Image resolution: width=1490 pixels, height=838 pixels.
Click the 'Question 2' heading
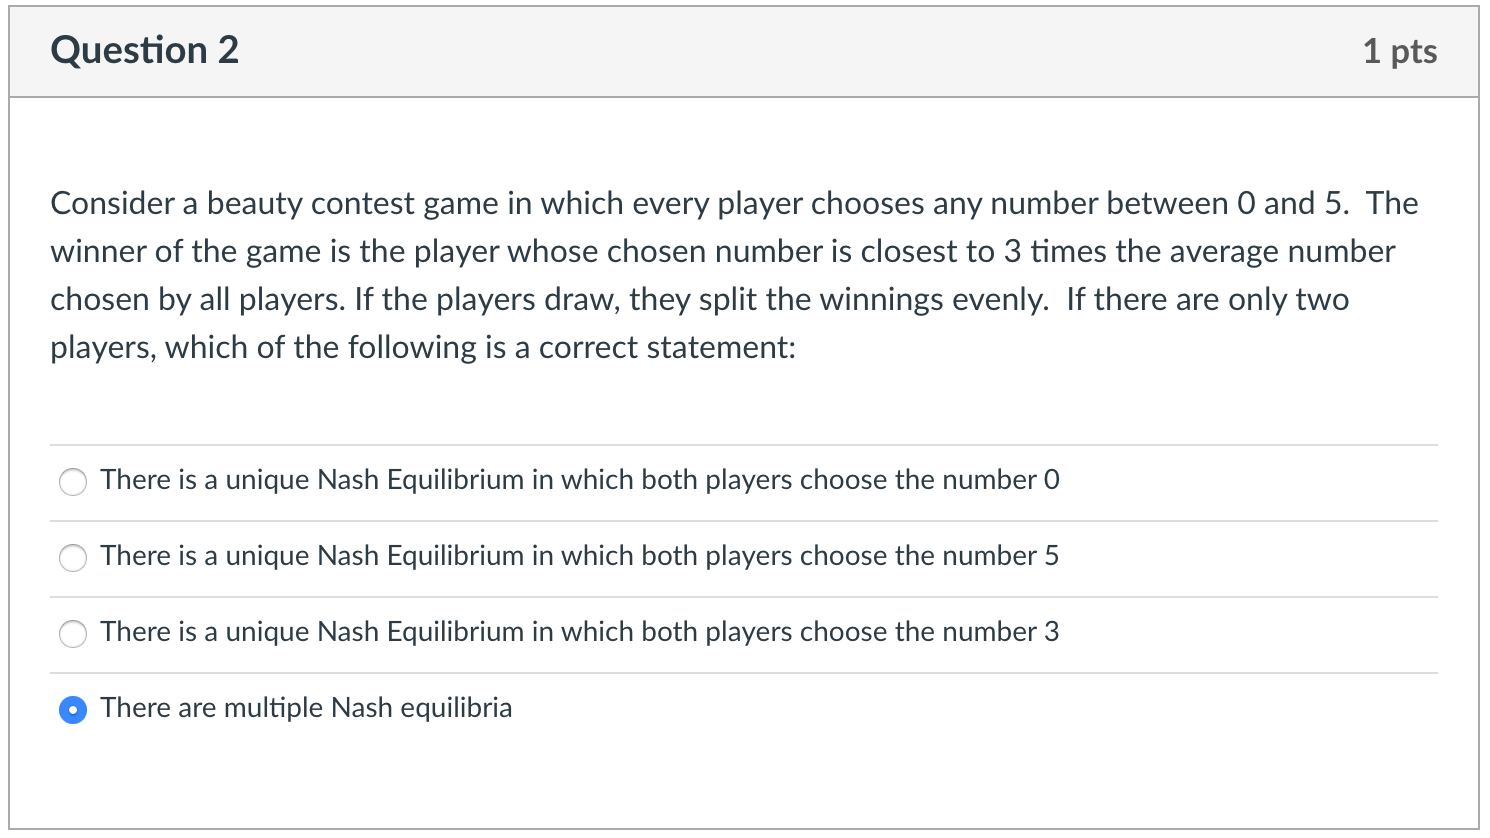point(145,50)
